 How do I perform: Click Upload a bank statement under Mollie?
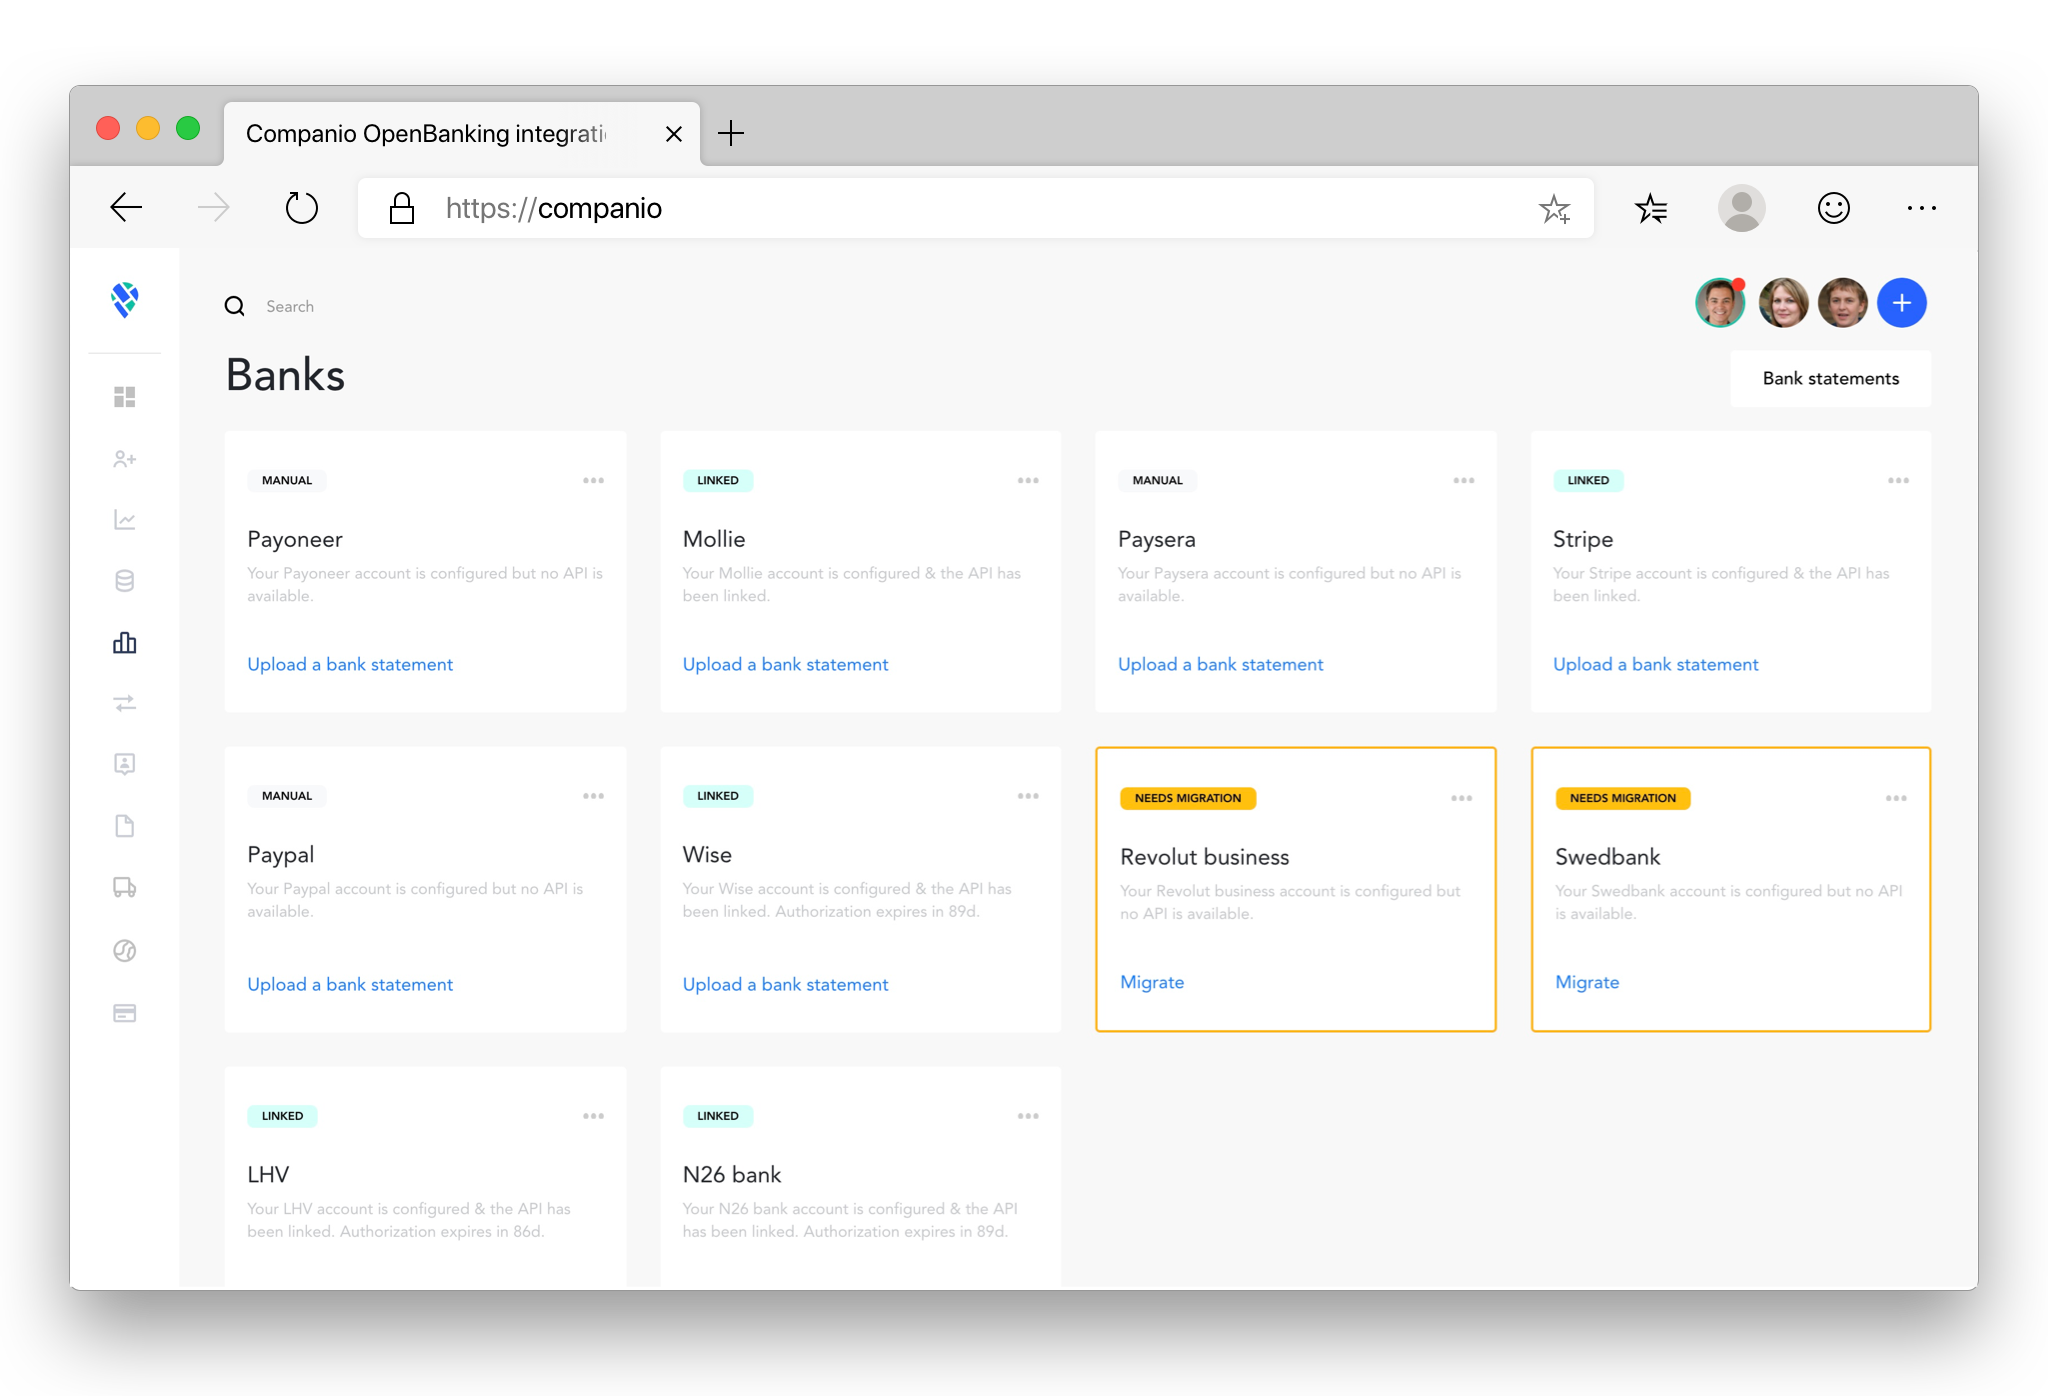point(785,665)
